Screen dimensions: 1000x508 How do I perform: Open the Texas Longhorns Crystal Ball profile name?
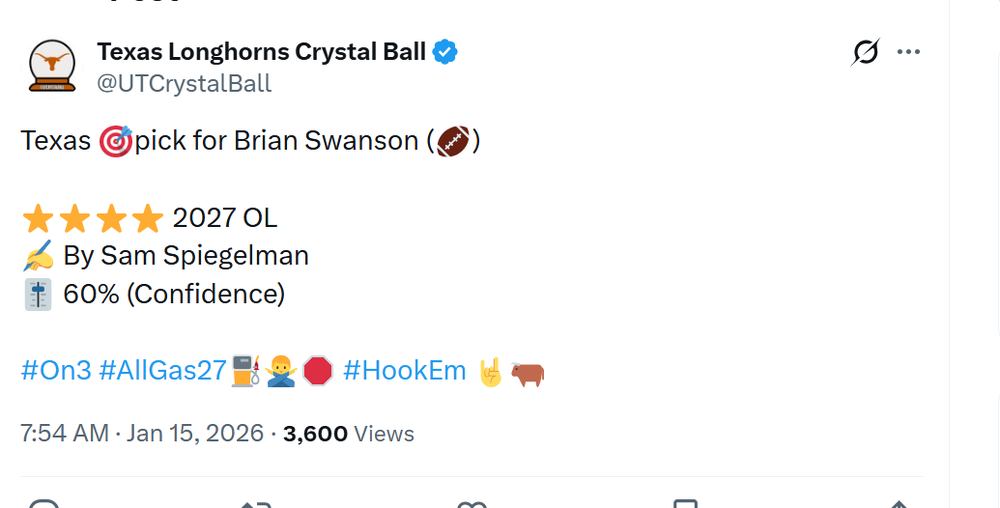pyautogui.click(x=261, y=52)
